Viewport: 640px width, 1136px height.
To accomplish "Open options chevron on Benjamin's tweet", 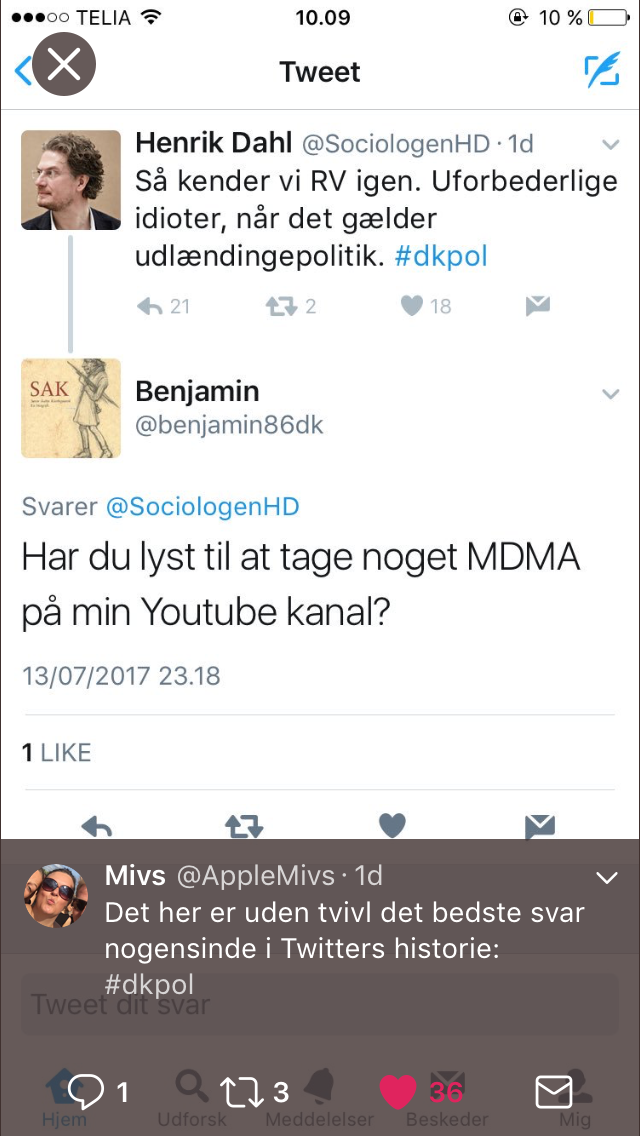I will coord(611,395).
